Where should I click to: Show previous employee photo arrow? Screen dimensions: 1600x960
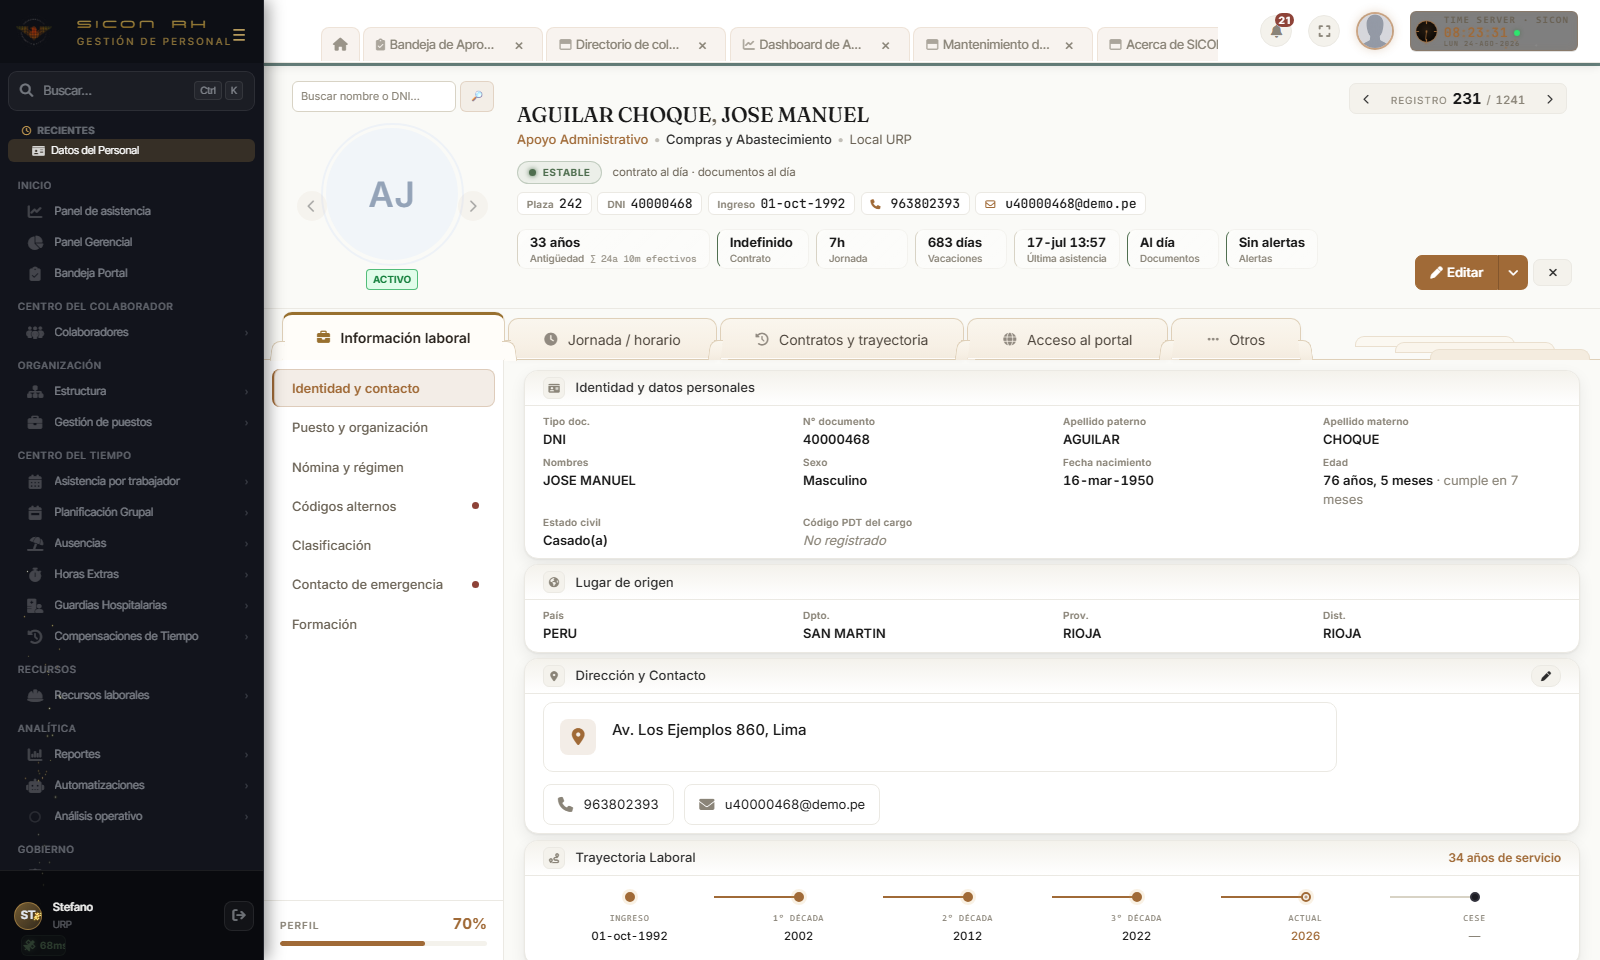pyautogui.click(x=311, y=206)
